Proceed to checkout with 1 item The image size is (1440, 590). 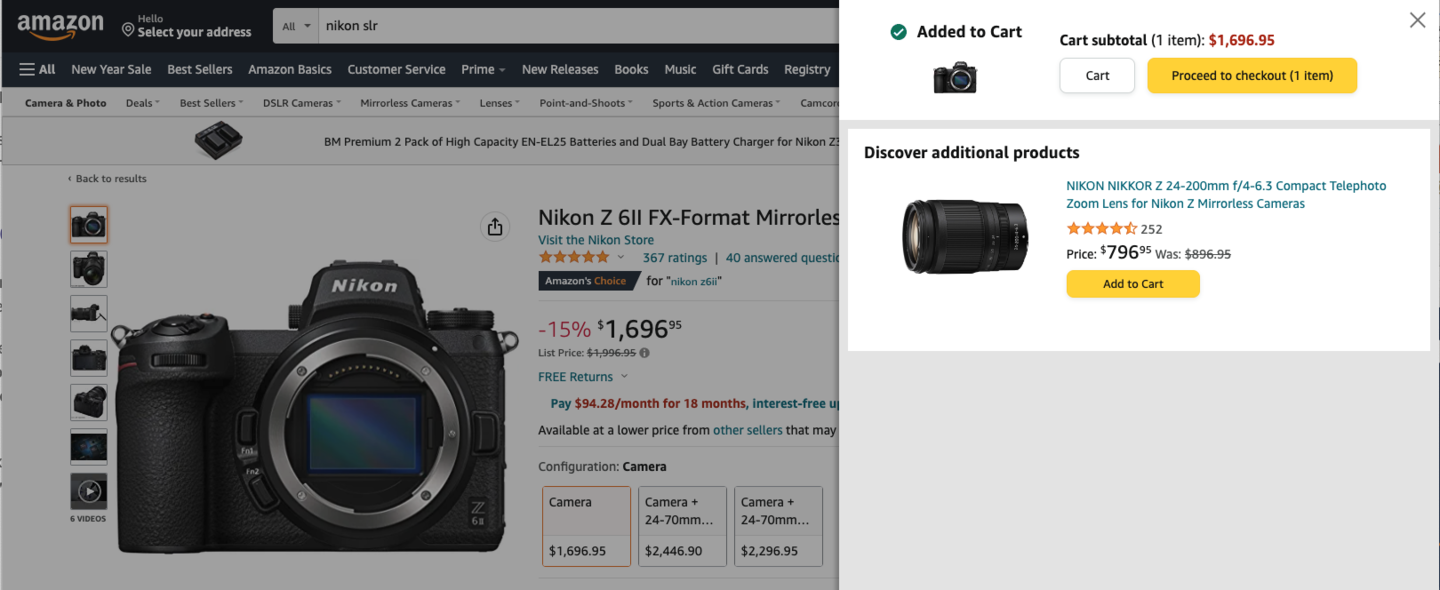point(1252,75)
